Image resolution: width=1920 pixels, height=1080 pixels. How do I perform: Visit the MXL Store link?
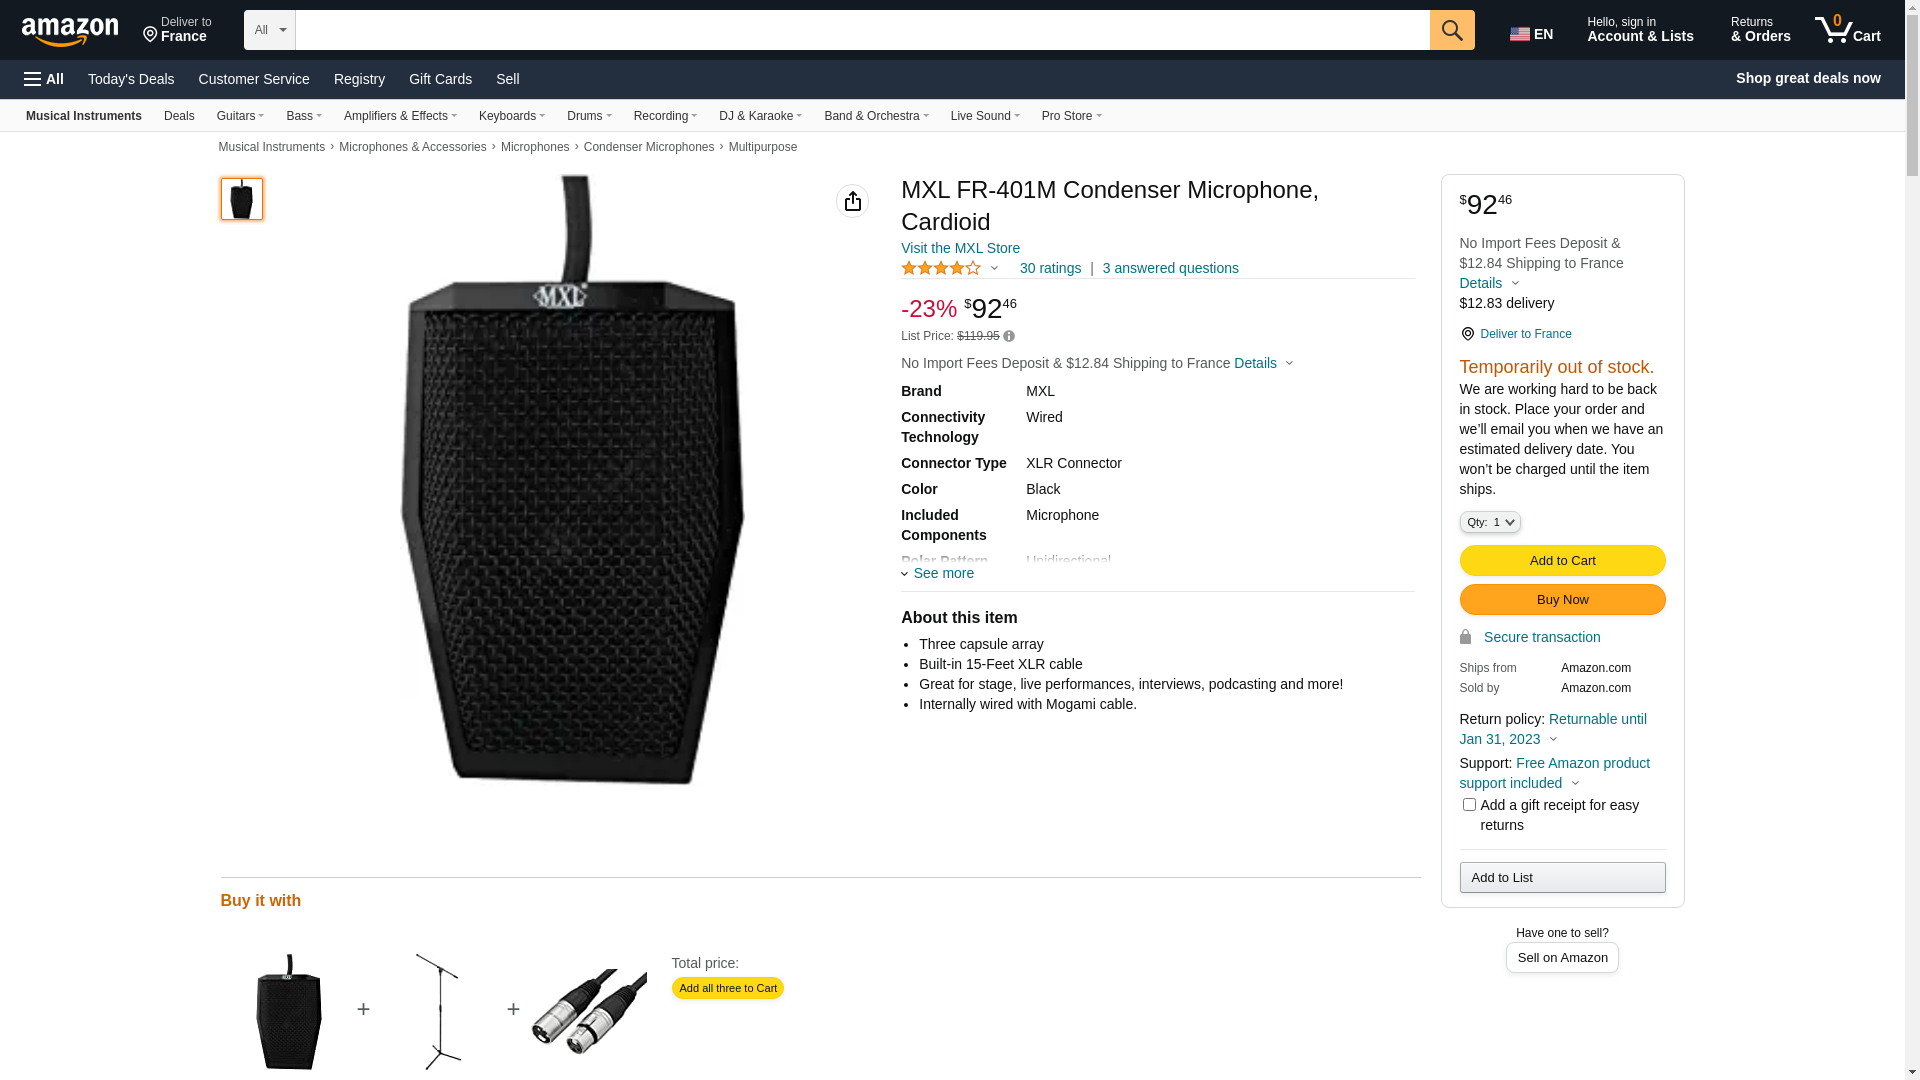point(960,248)
